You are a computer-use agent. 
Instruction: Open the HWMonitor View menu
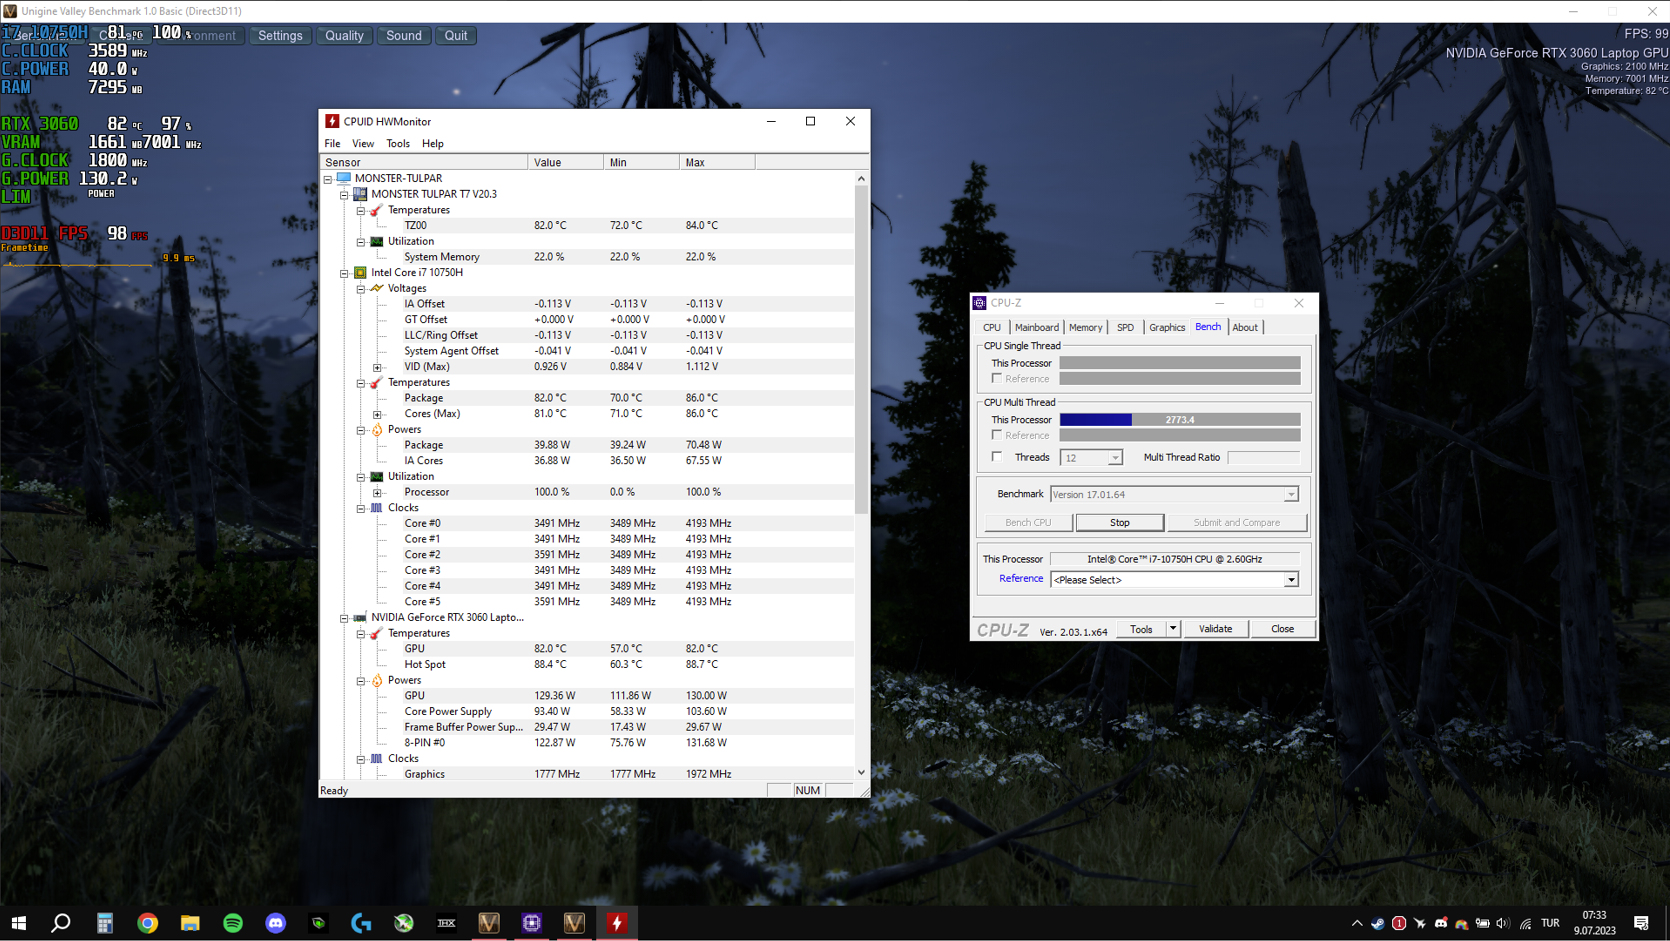tap(363, 144)
